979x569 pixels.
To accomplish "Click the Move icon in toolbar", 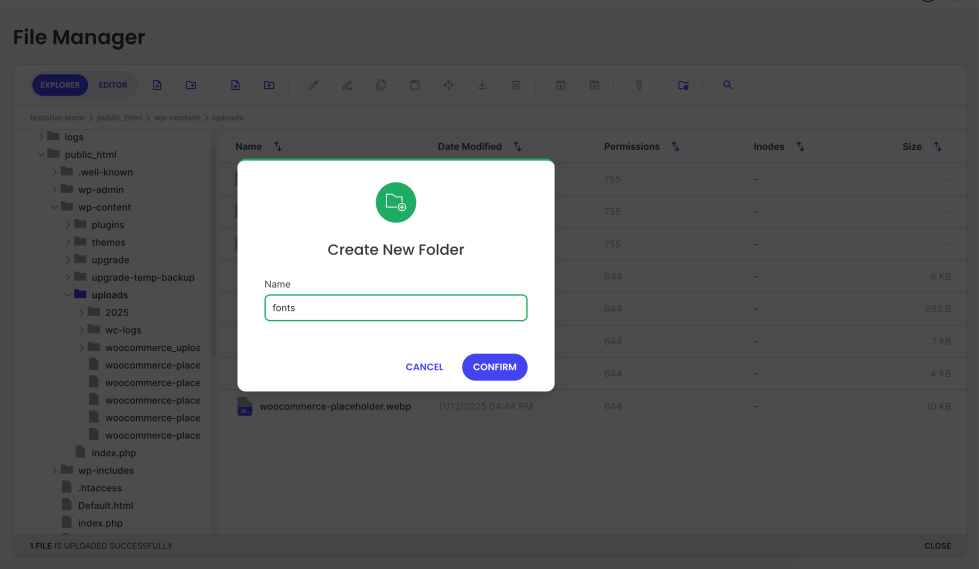I will pos(449,85).
